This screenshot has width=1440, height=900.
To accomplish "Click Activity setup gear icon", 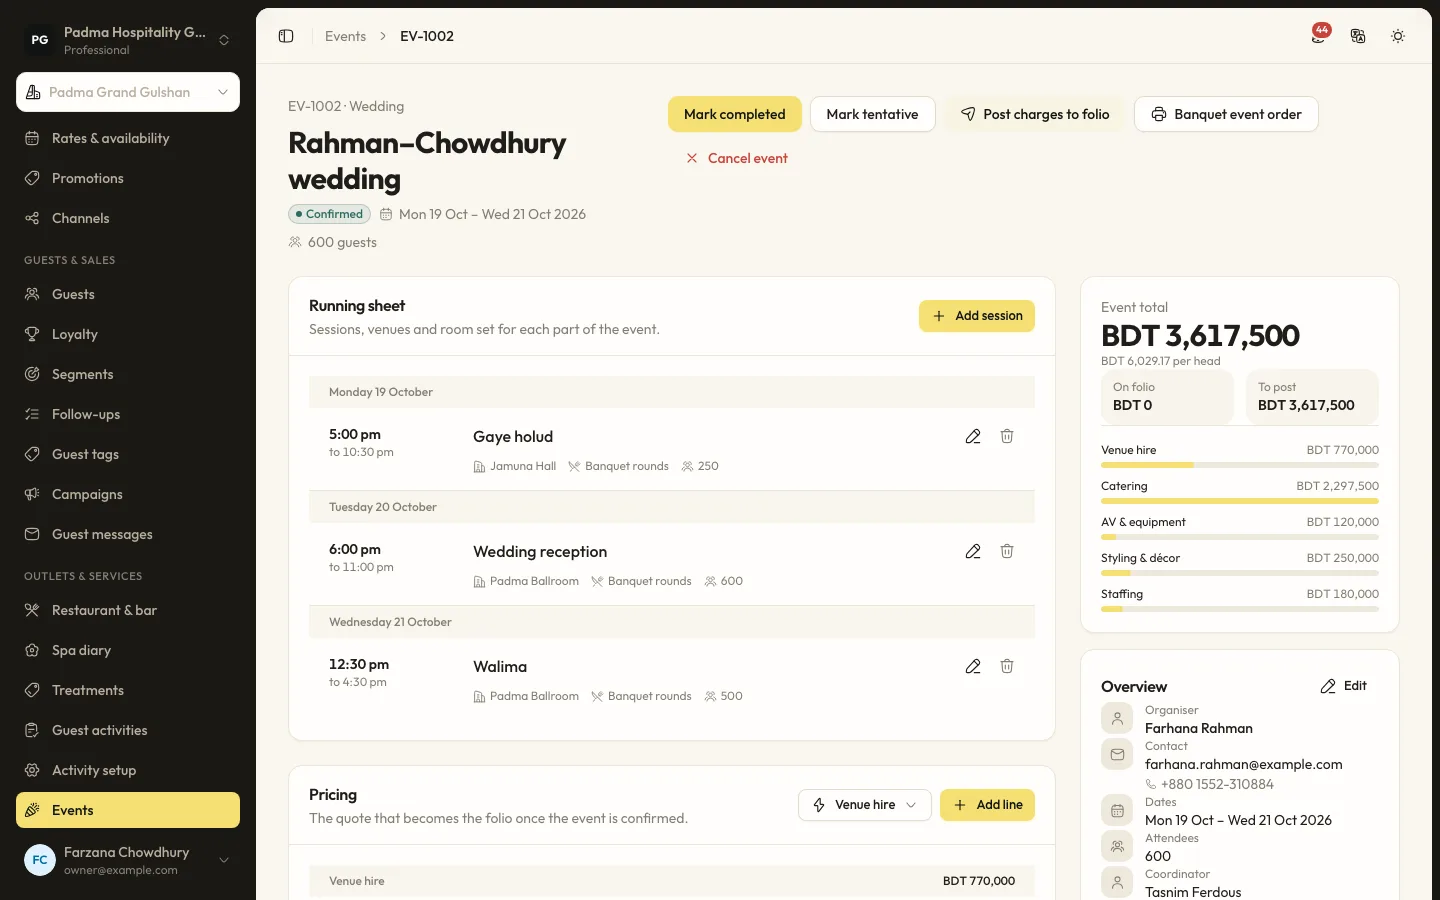I will [32, 770].
